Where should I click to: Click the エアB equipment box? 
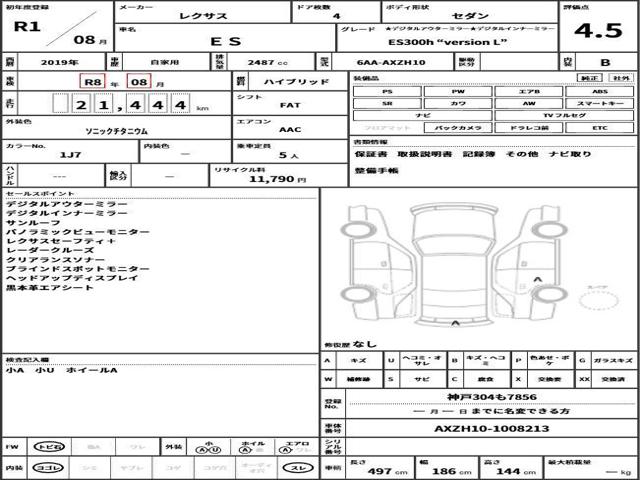[529, 92]
